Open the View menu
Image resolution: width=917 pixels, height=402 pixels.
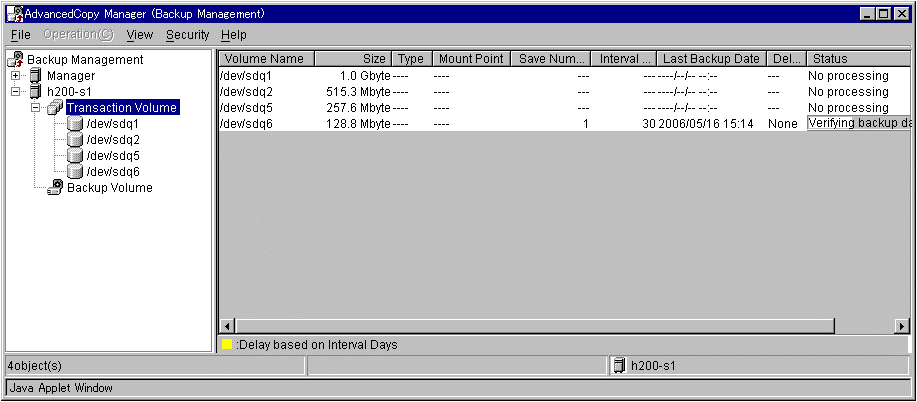point(140,35)
